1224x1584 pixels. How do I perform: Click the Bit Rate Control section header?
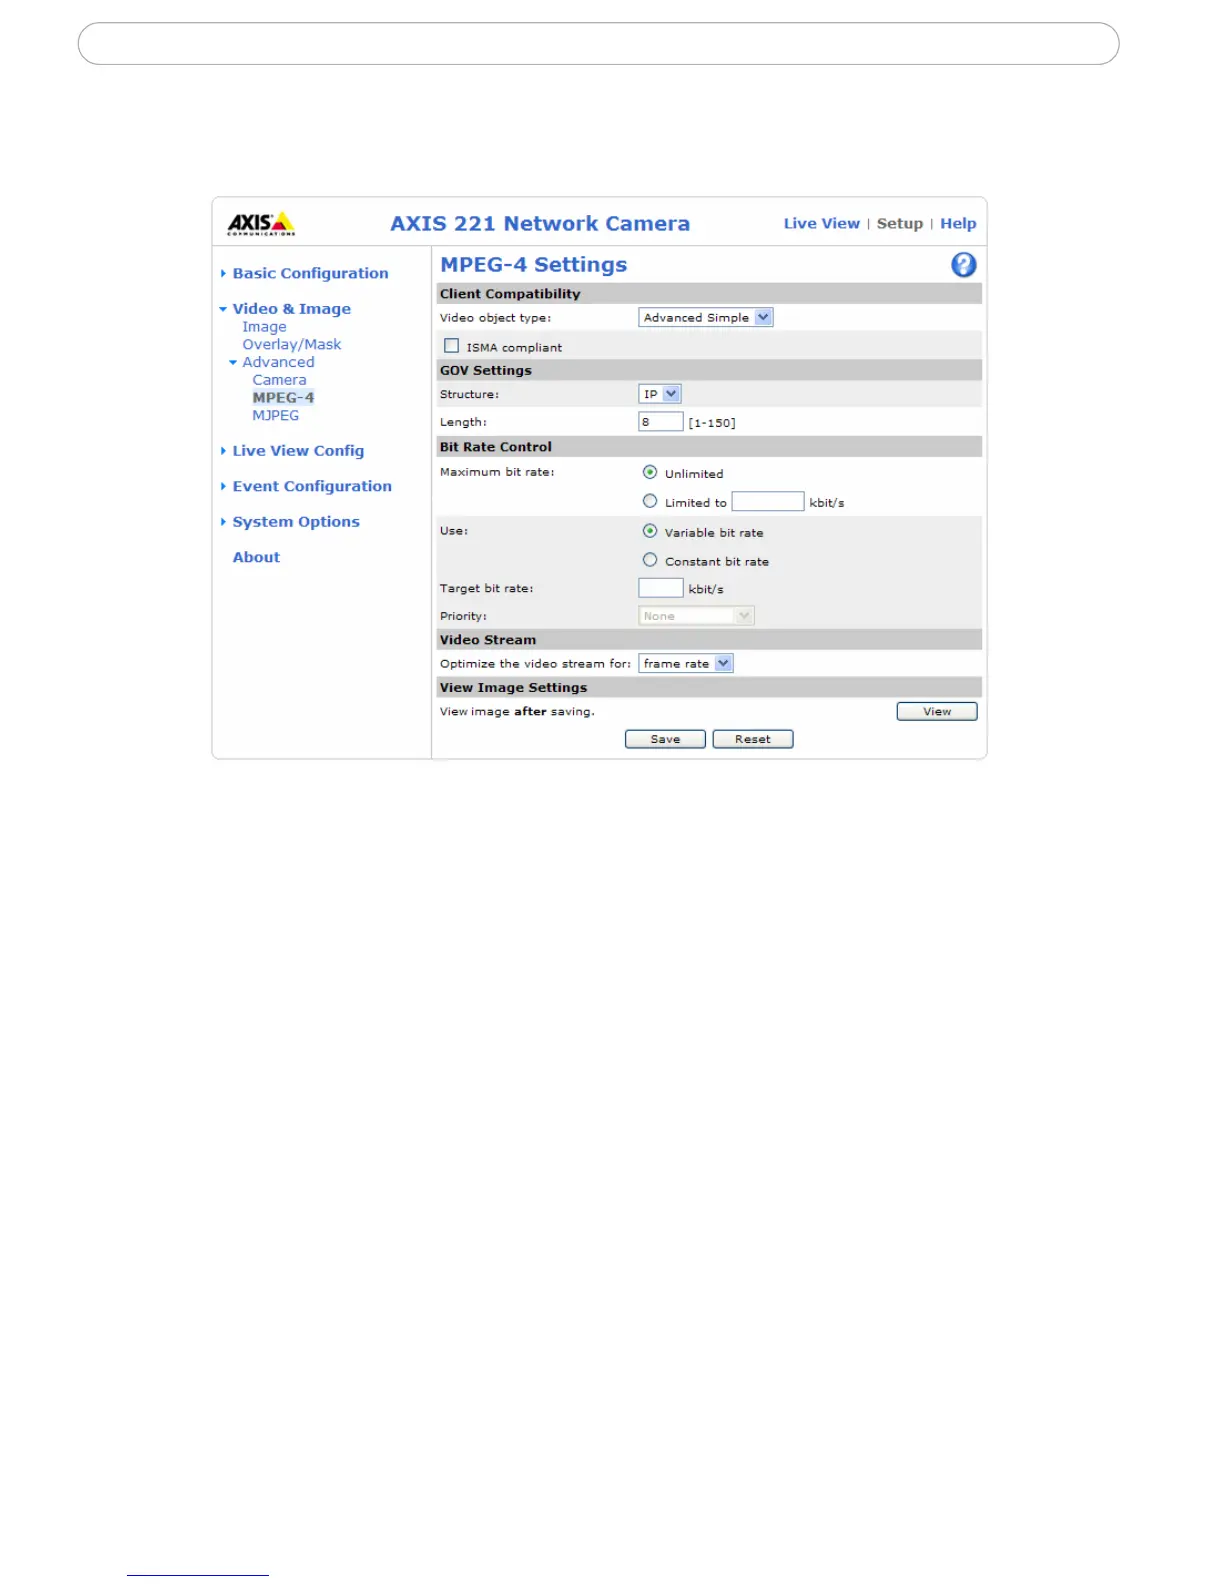[x=709, y=447]
